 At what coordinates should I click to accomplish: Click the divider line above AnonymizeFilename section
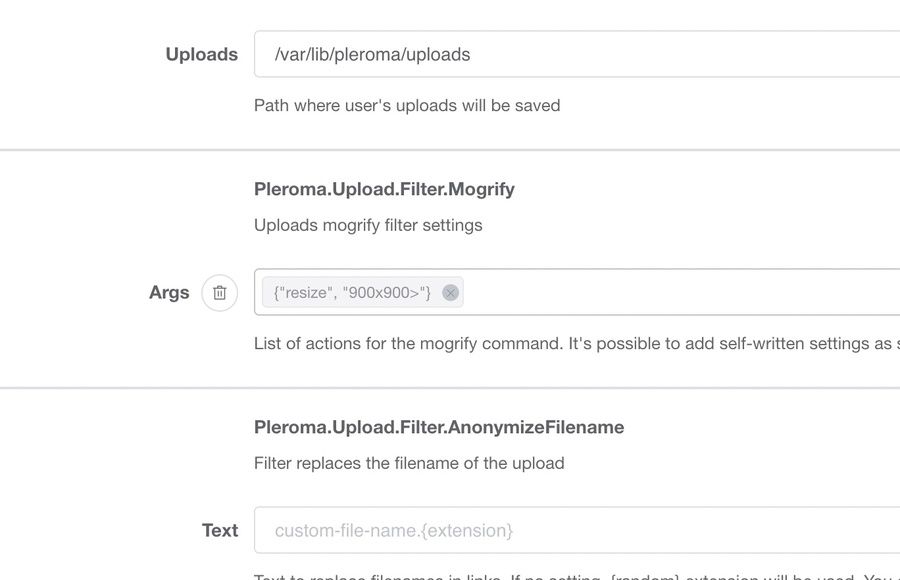point(450,388)
